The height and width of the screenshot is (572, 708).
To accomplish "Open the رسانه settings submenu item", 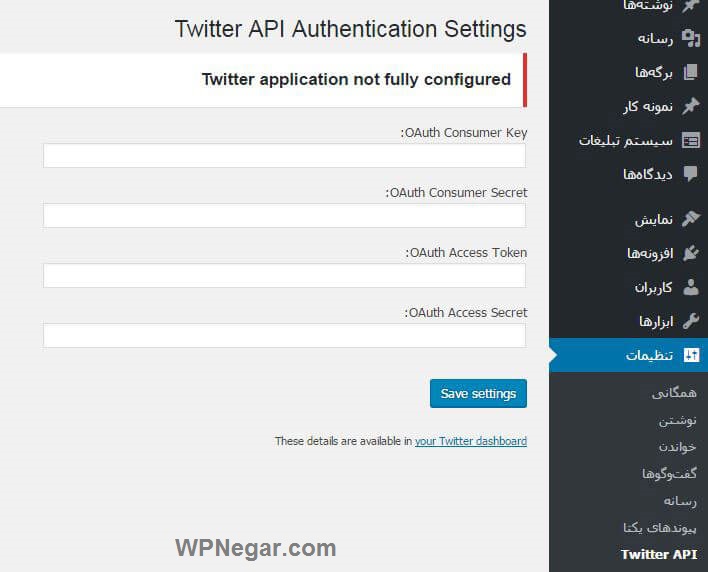I will pyautogui.click(x=680, y=501).
